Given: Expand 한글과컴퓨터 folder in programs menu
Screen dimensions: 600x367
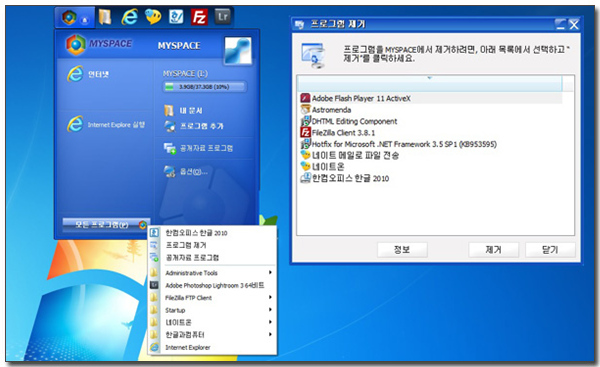Looking at the screenshot, I should point(212,334).
